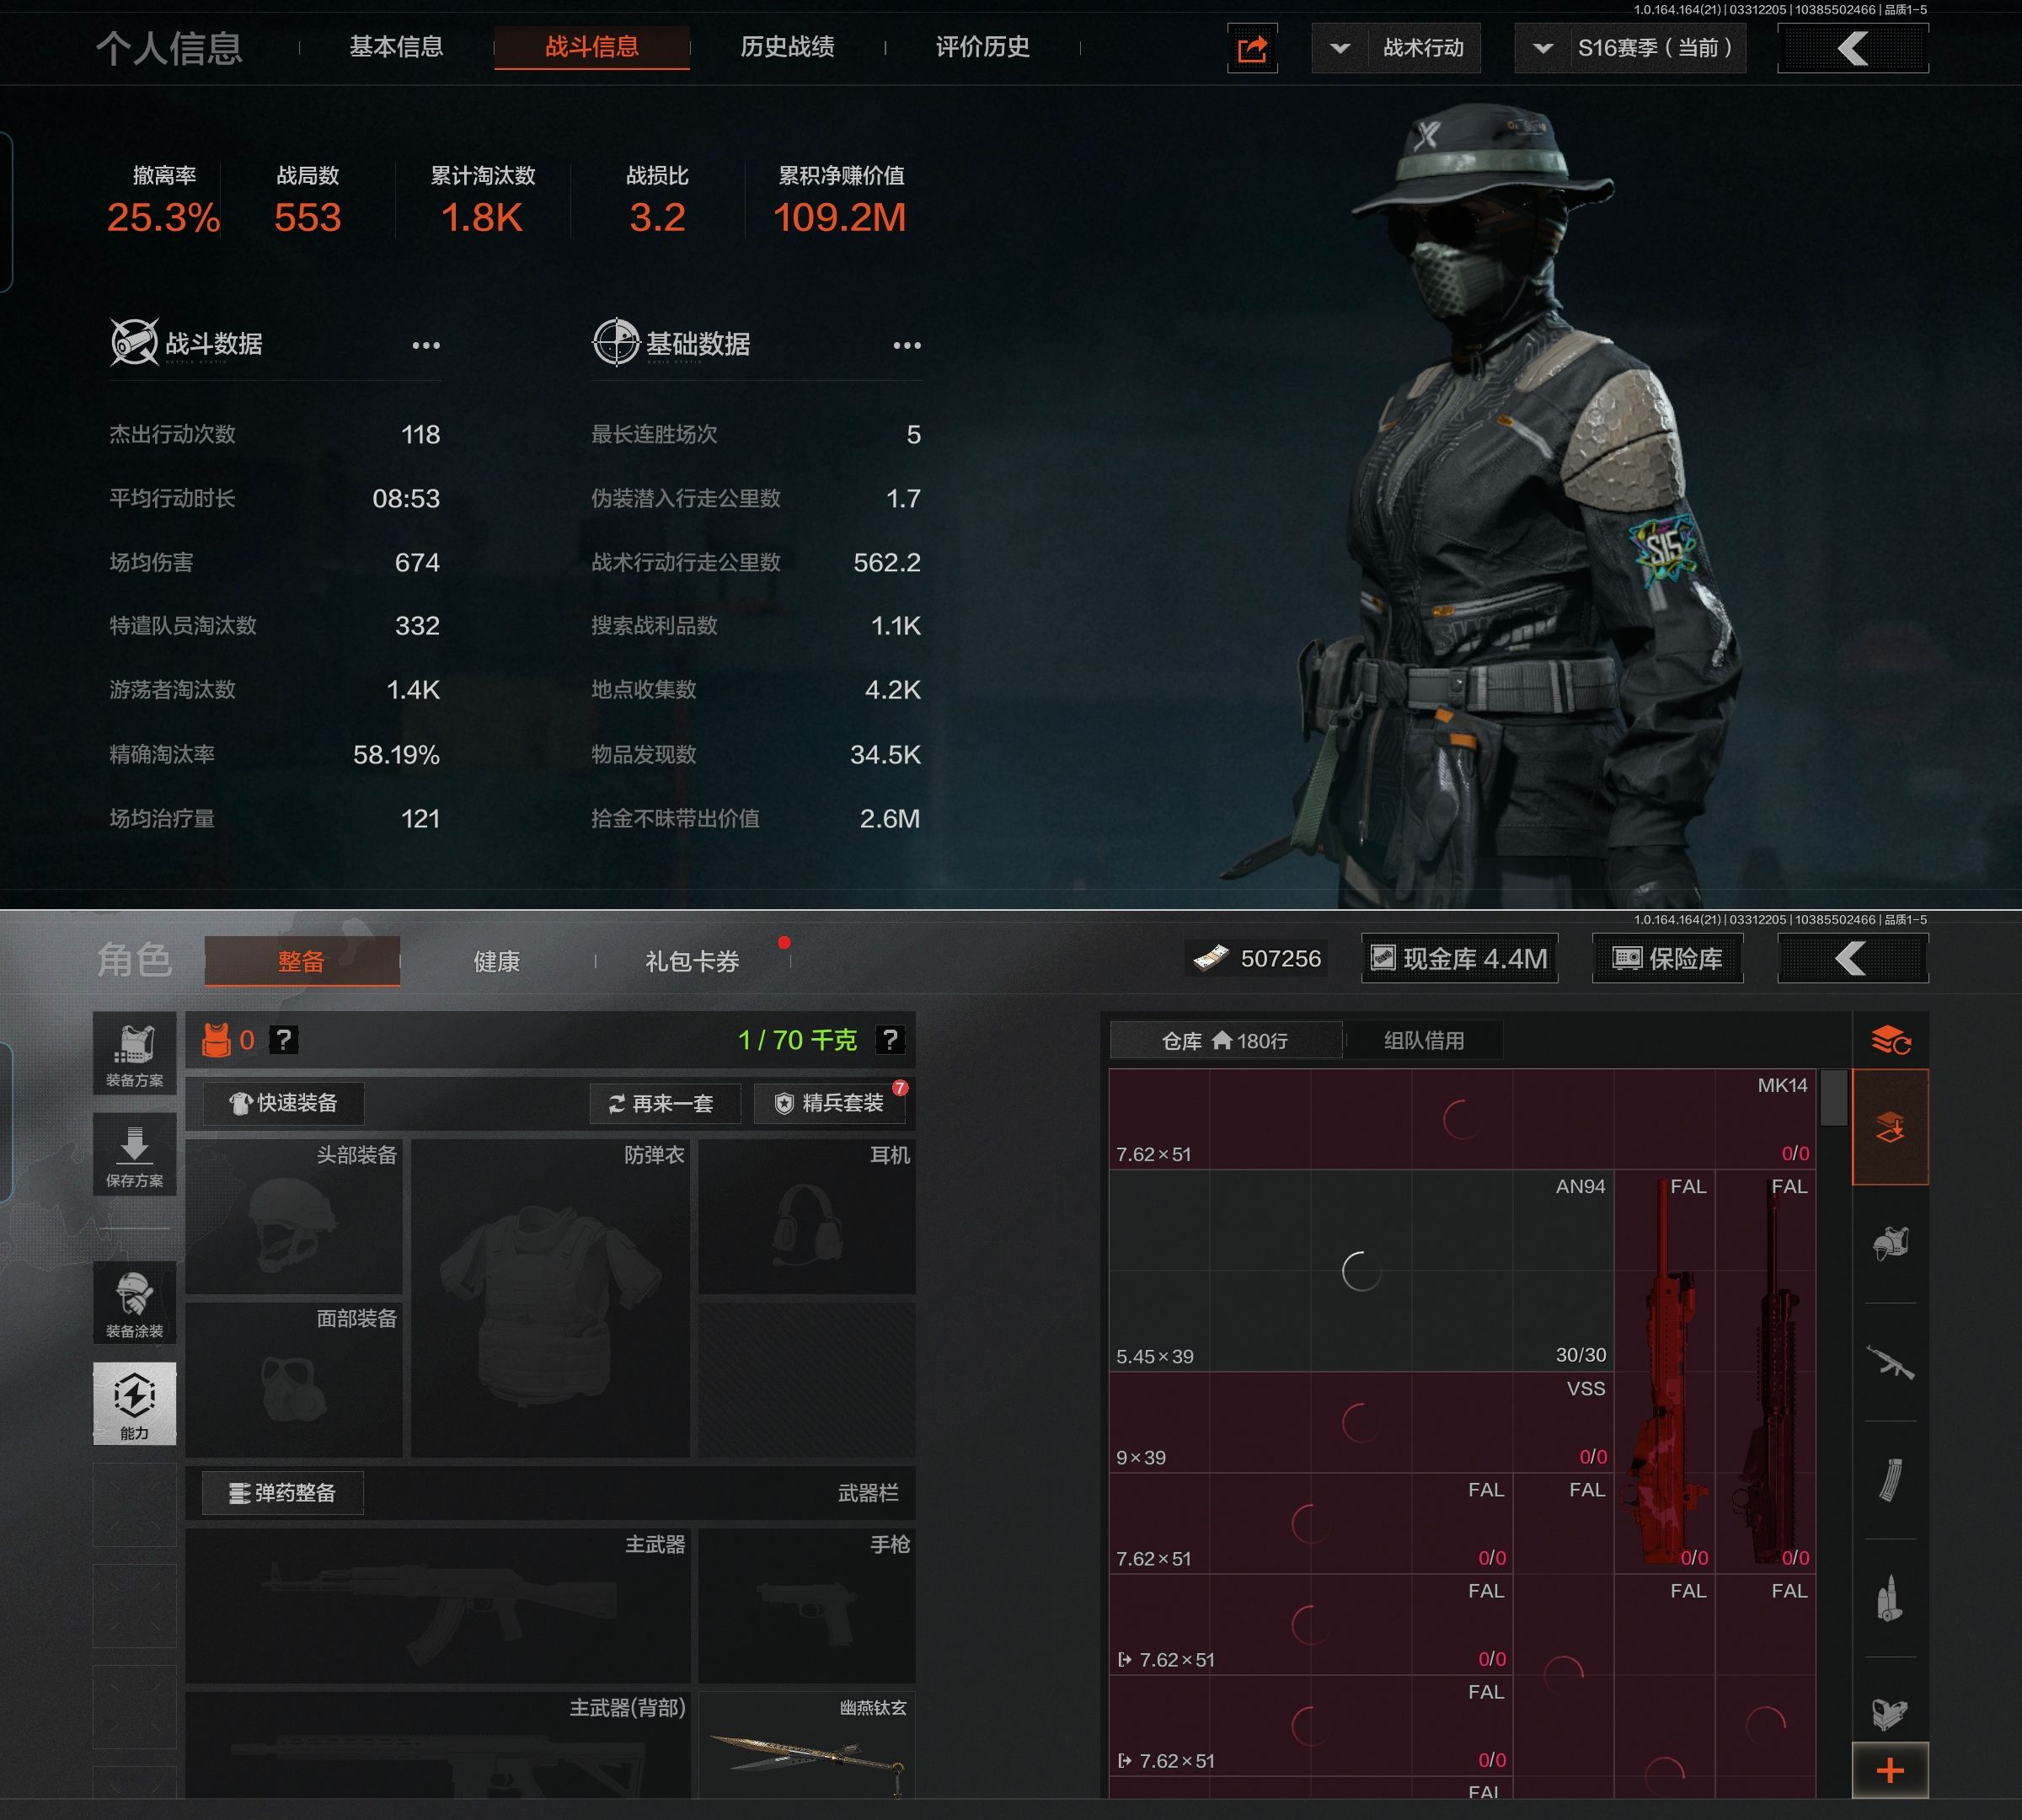The height and width of the screenshot is (1820, 2022).
Task: Click the warehouse vertical scrollbar handle
Action: pos(1833,1097)
